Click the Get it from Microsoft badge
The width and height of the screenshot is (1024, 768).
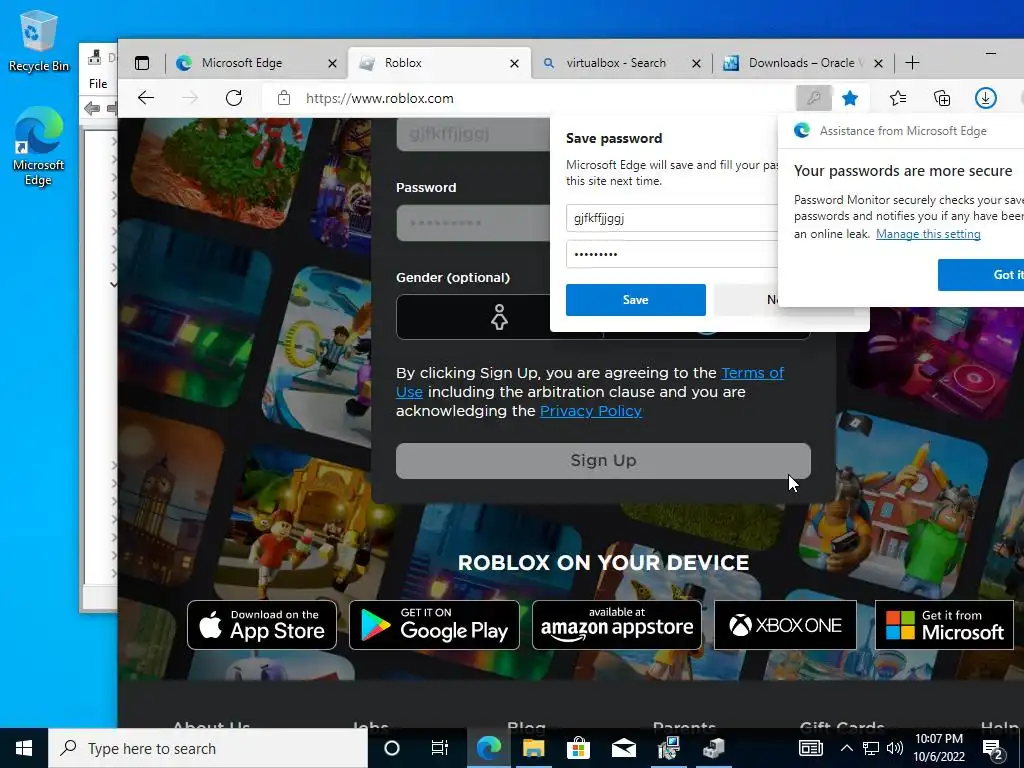pyautogui.click(x=944, y=625)
